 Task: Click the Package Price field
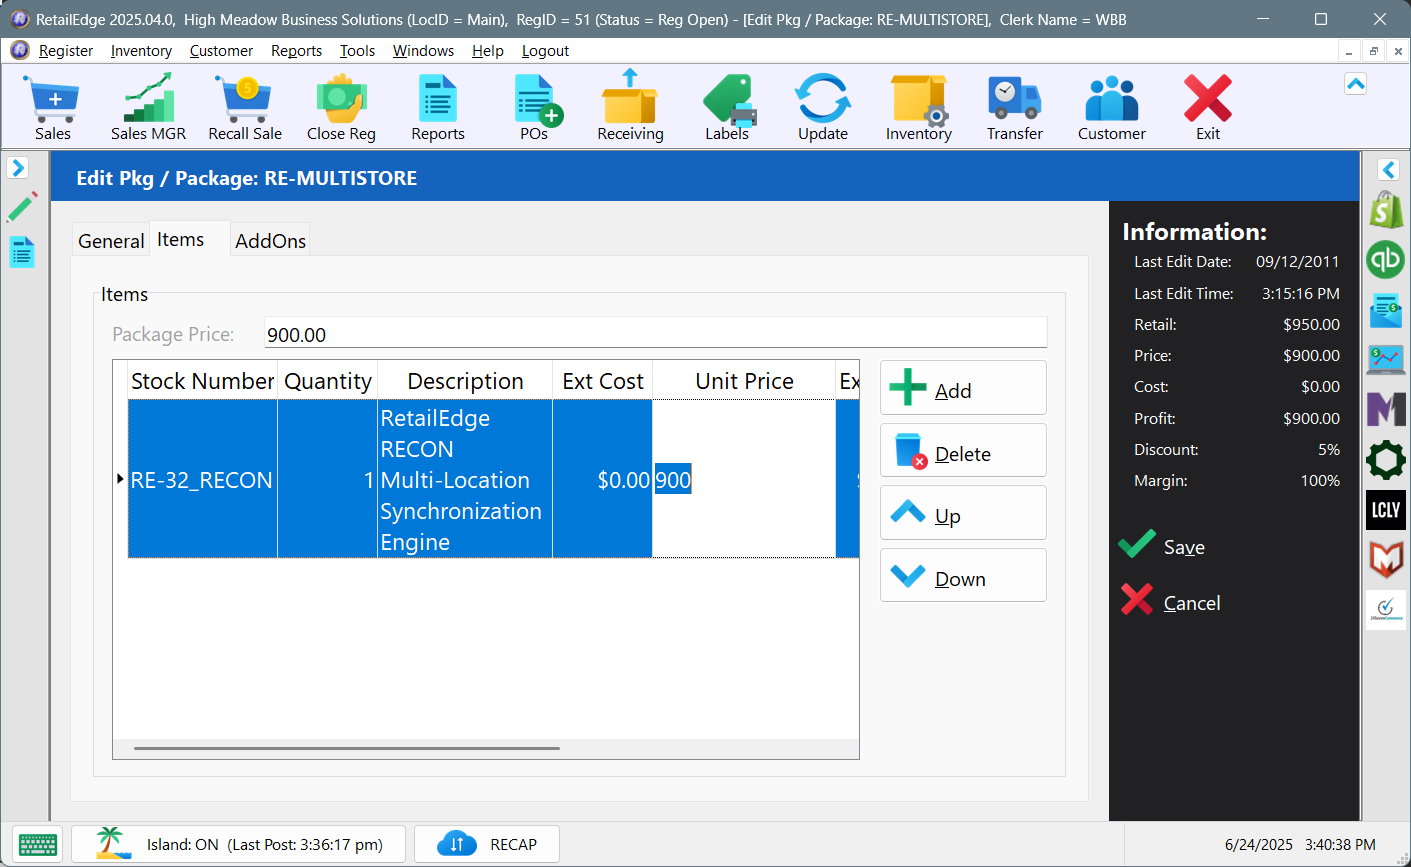point(655,334)
